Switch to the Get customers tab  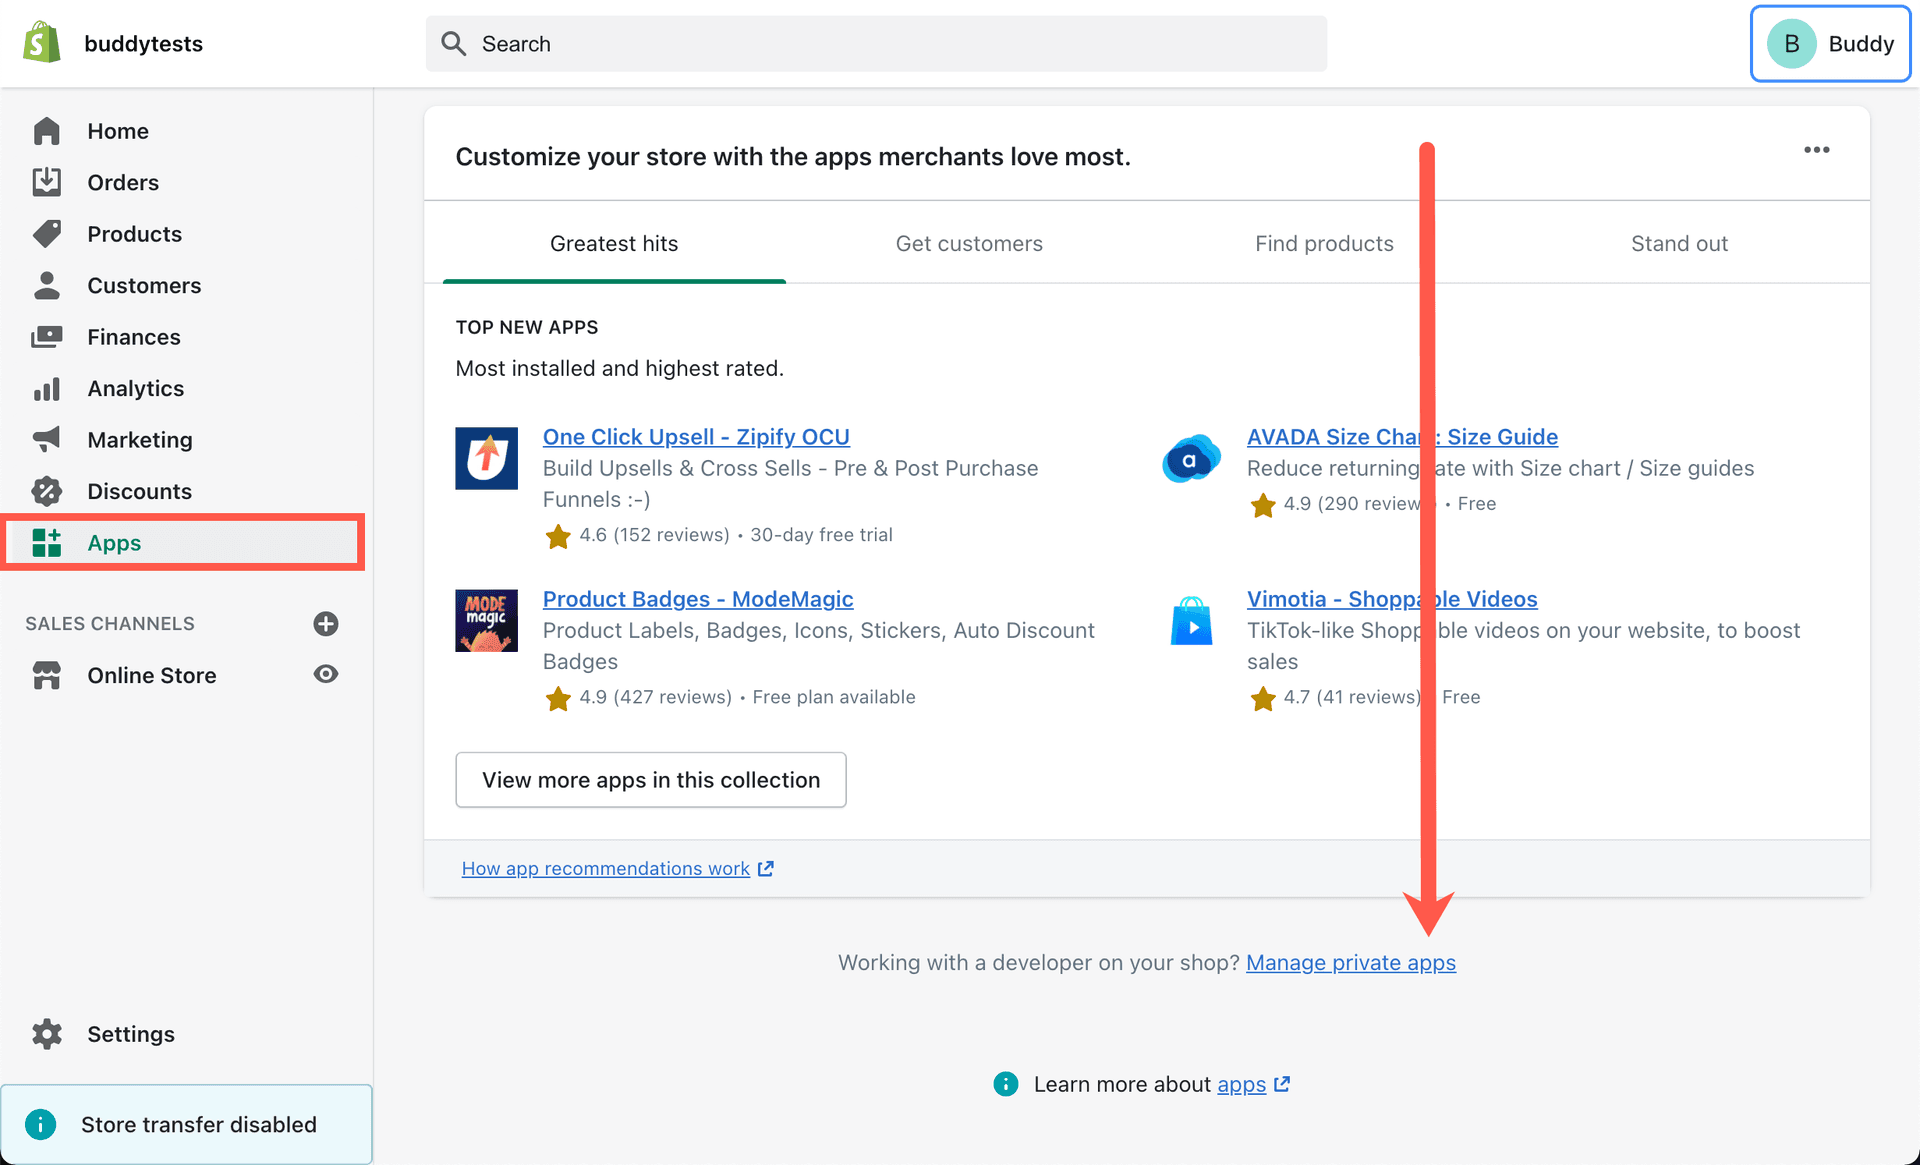point(968,244)
